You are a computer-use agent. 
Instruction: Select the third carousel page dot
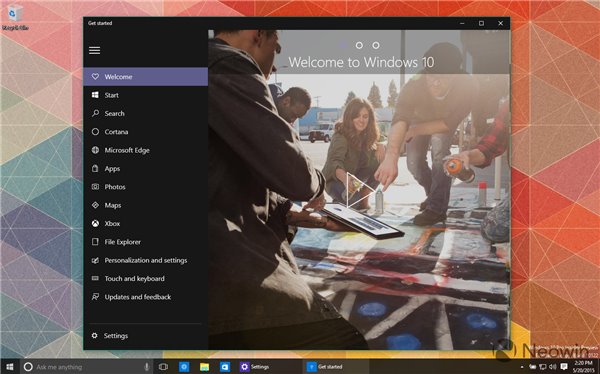click(376, 46)
